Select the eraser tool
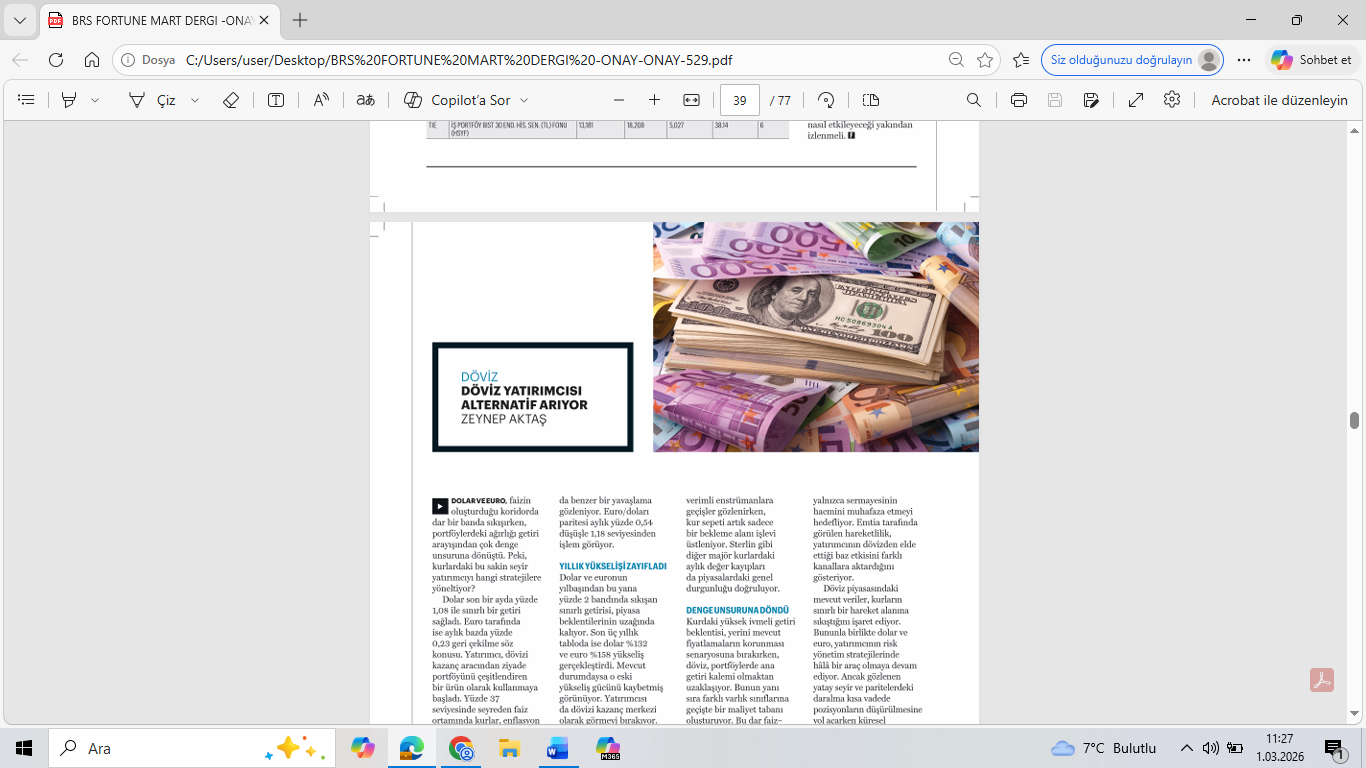Viewport: 1366px width, 768px height. coord(230,100)
